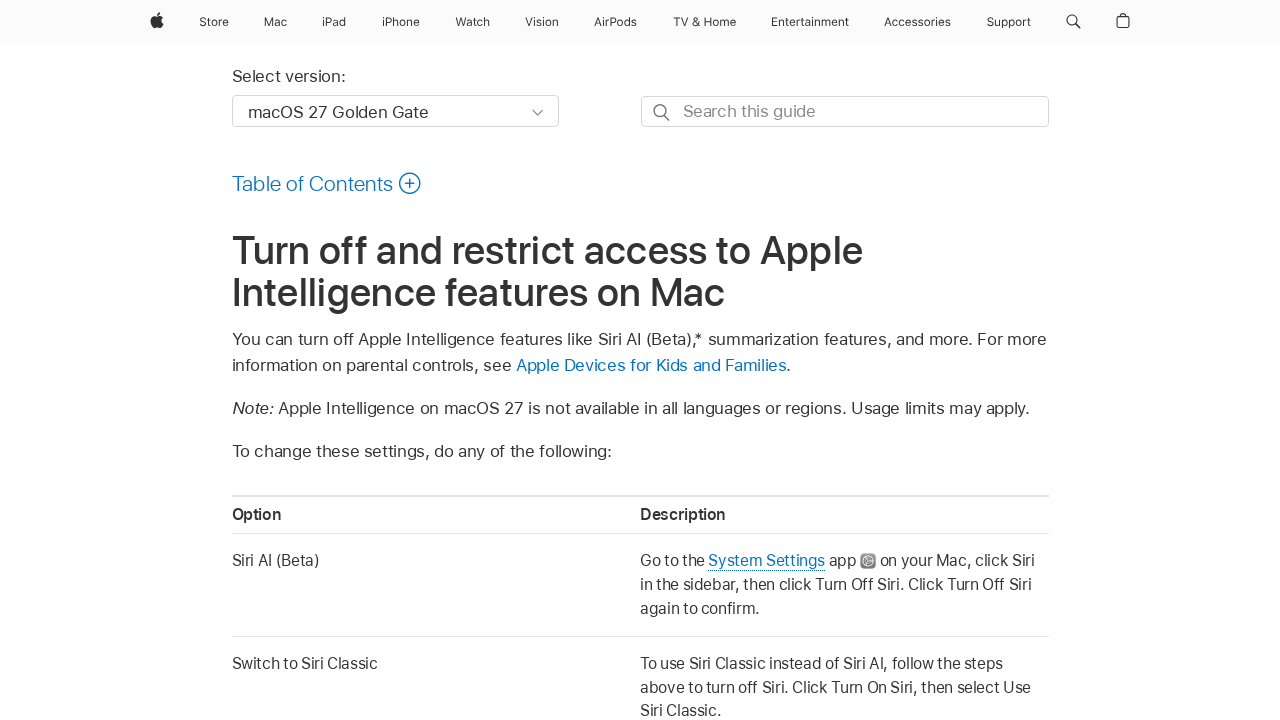Click the System Settings gear app icon
The width and height of the screenshot is (1280, 720).
(x=868, y=561)
